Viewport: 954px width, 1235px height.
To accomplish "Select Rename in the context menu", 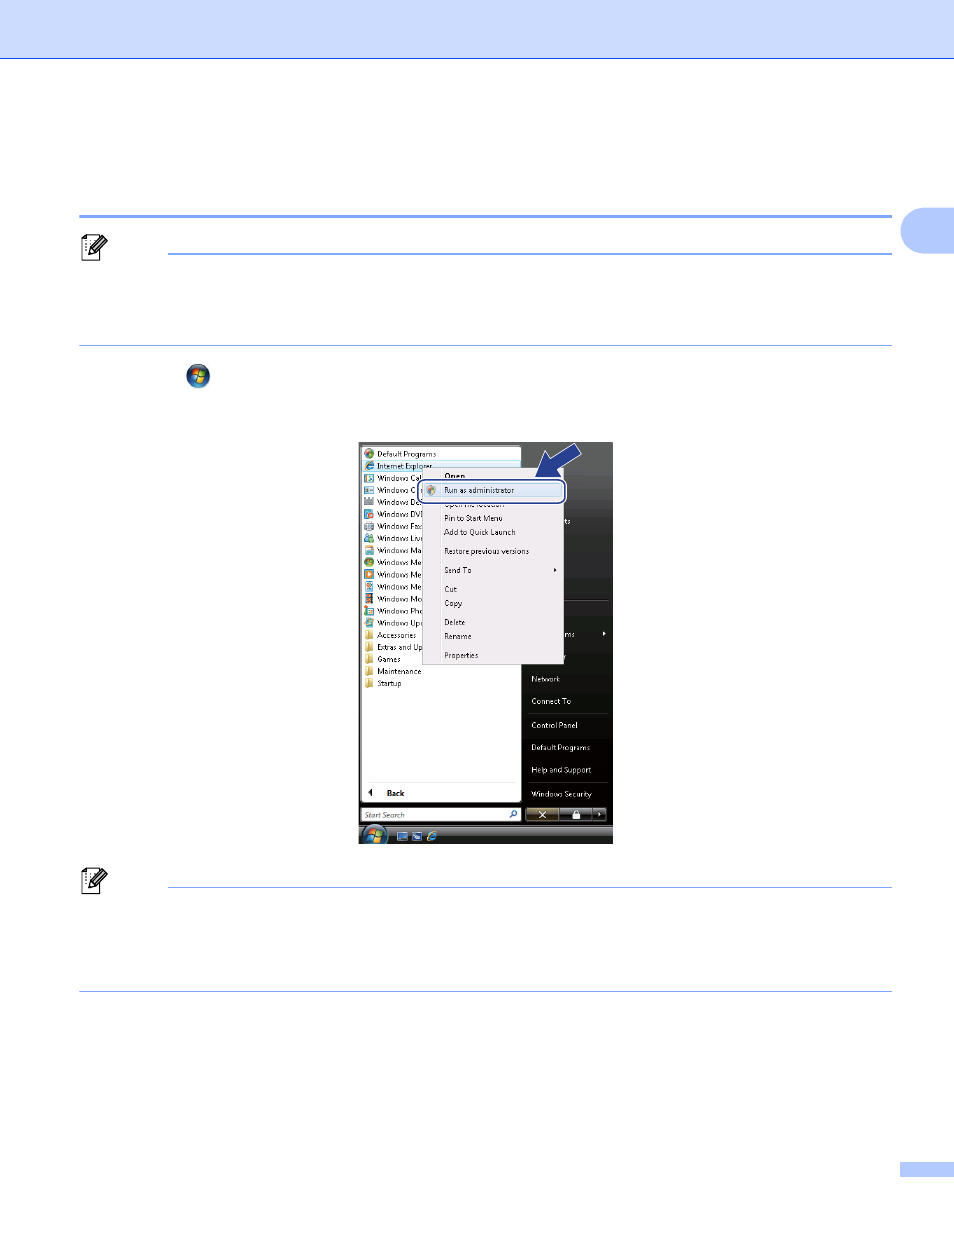I will click(457, 636).
